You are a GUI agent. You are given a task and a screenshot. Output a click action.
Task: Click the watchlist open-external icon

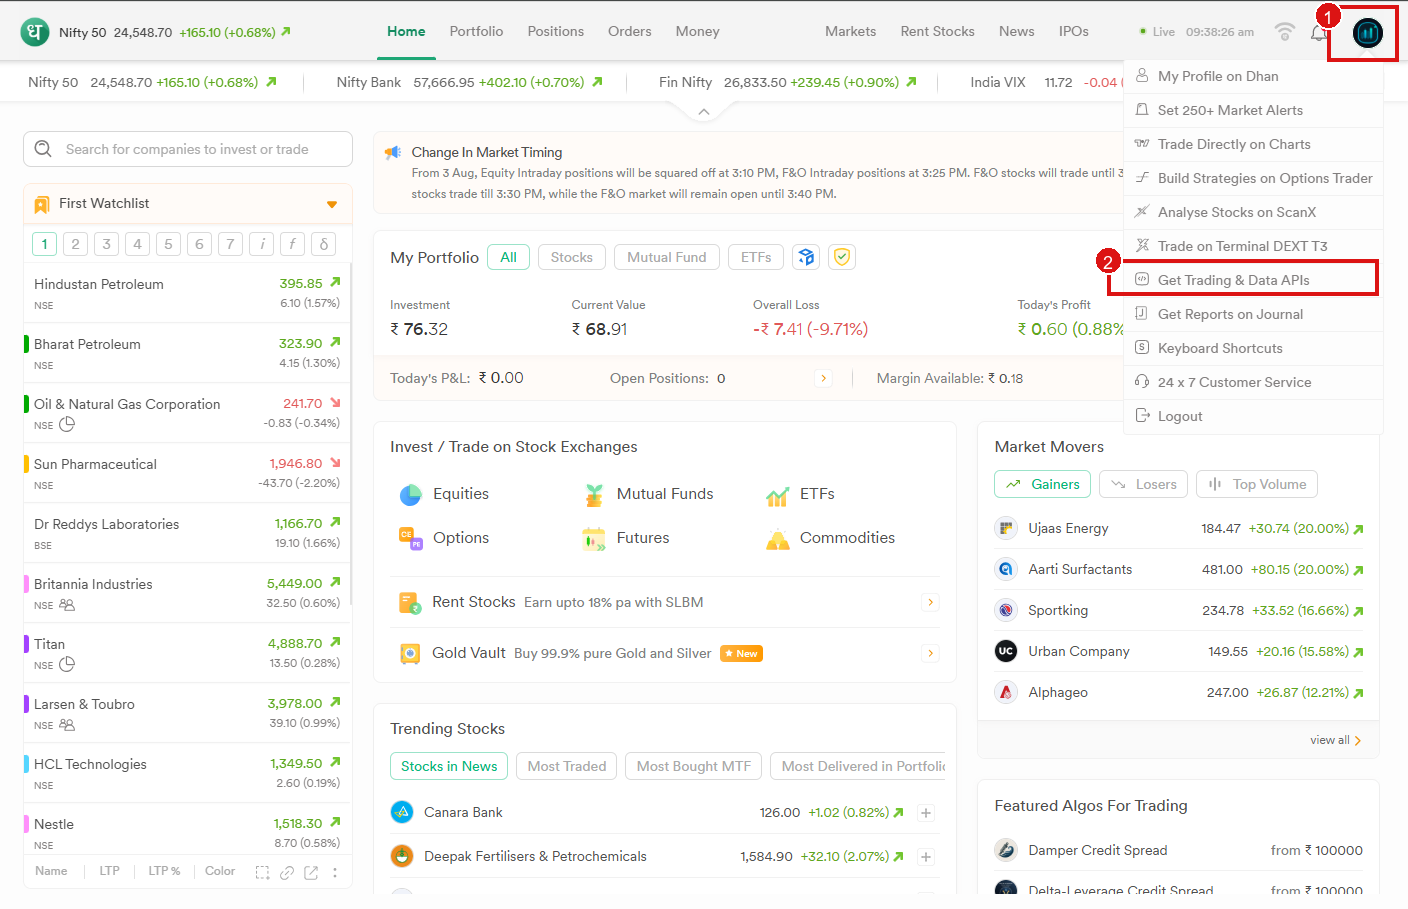[311, 872]
